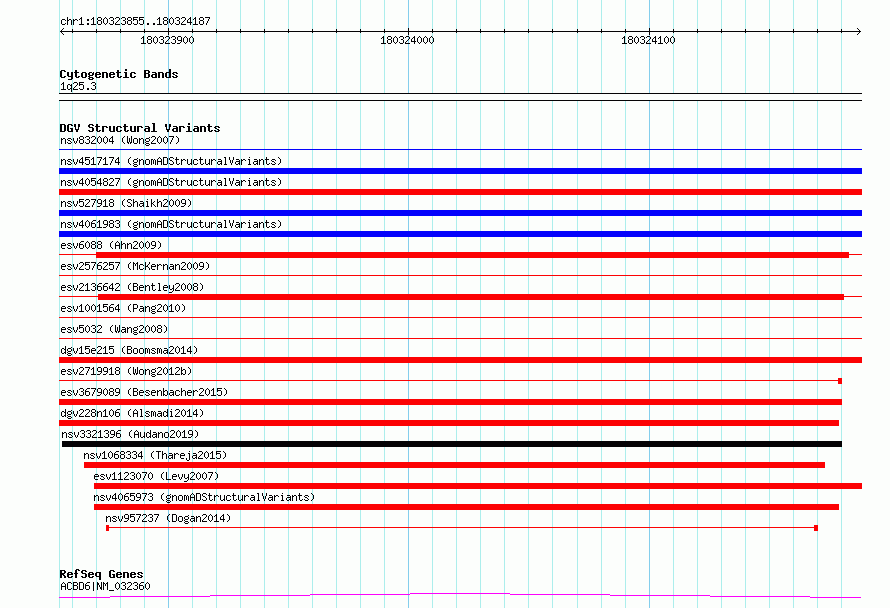890x608 pixels.
Task: Click the esv6088 (Ahn2009) label
Action: tap(111, 245)
